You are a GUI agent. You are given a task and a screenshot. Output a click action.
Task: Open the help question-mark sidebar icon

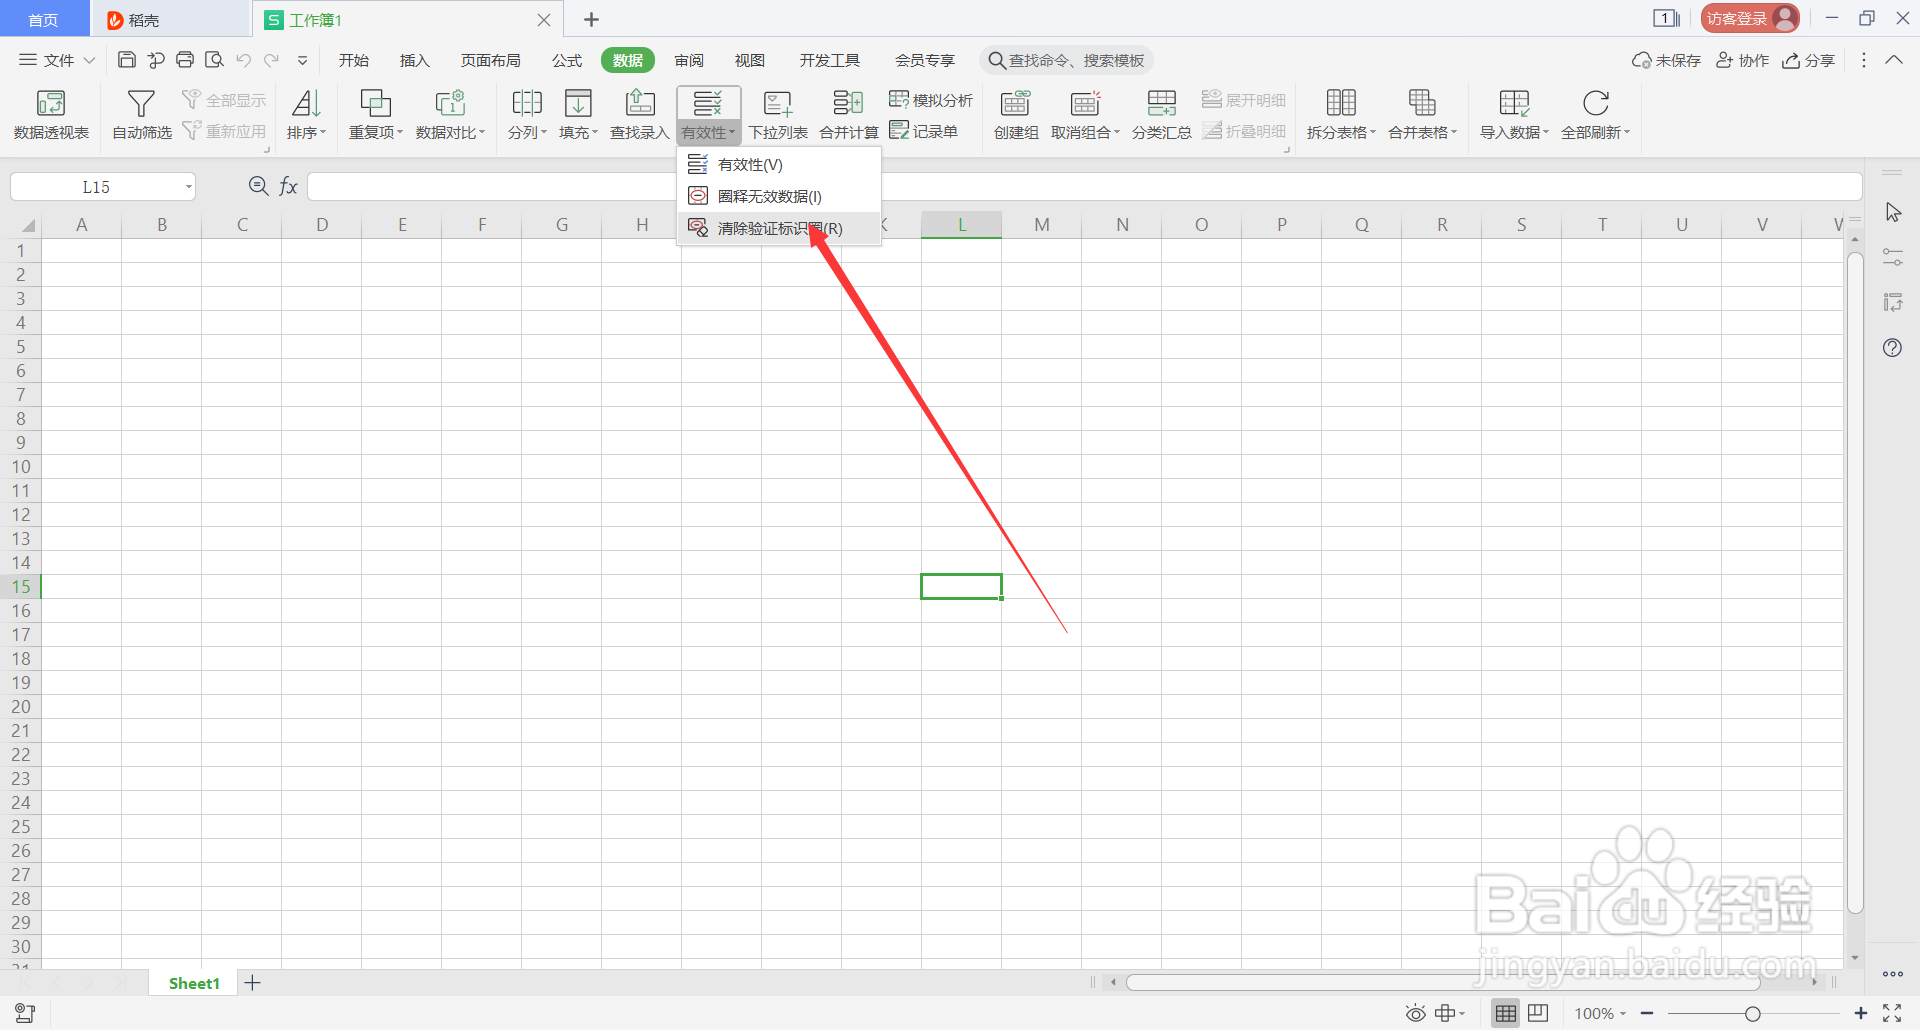click(1892, 348)
